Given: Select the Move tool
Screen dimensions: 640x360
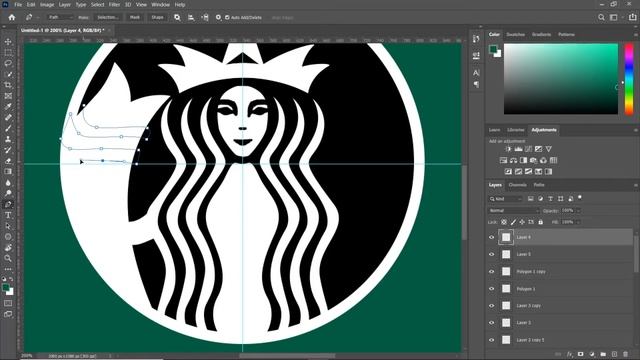Looking at the screenshot, I should pyautogui.click(x=8, y=42).
